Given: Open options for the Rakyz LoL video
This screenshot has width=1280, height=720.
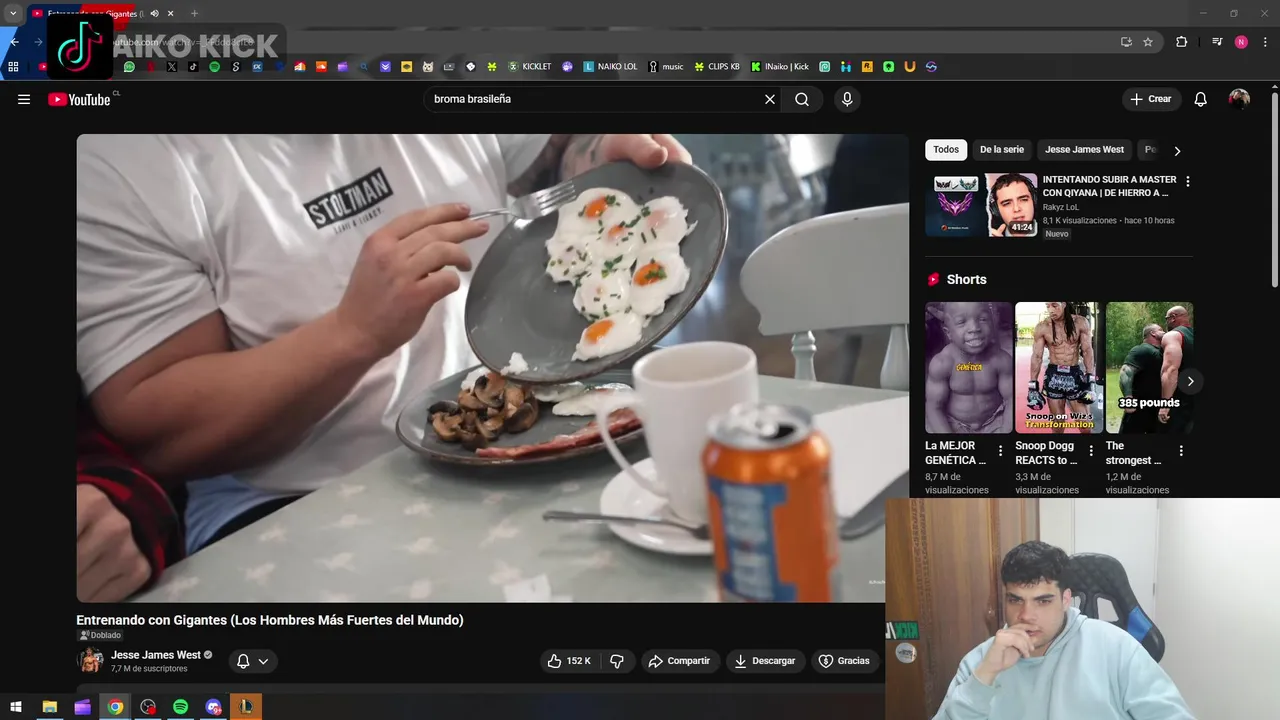Looking at the screenshot, I should [x=1188, y=182].
